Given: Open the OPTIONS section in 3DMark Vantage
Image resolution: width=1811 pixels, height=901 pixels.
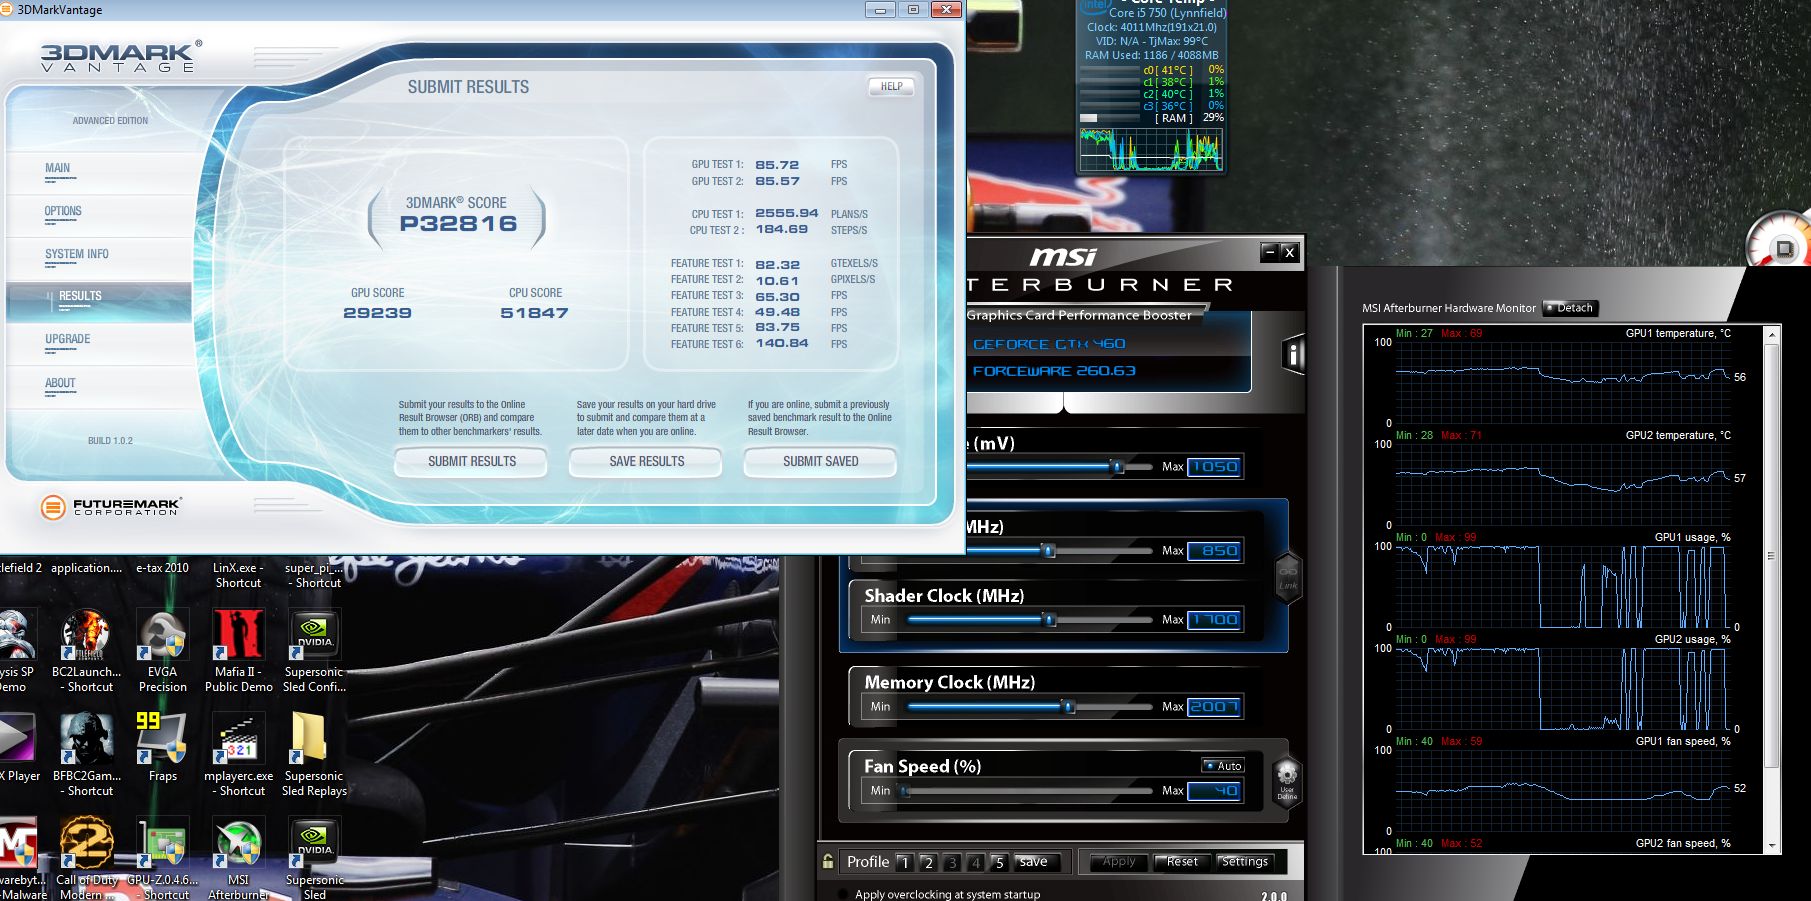Looking at the screenshot, I should coord(63,211).
